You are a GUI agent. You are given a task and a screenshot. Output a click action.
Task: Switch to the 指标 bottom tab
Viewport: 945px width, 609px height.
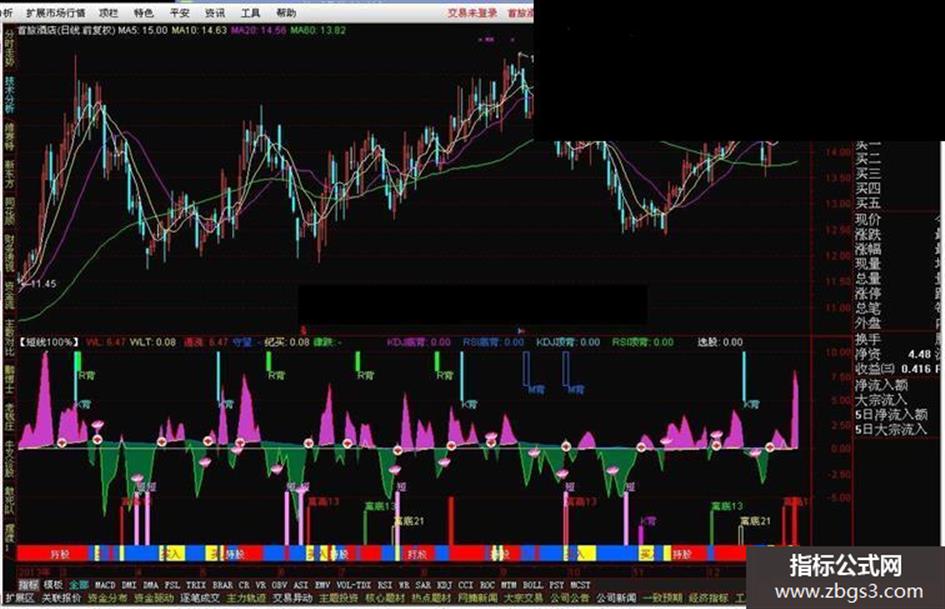point(28,585)
